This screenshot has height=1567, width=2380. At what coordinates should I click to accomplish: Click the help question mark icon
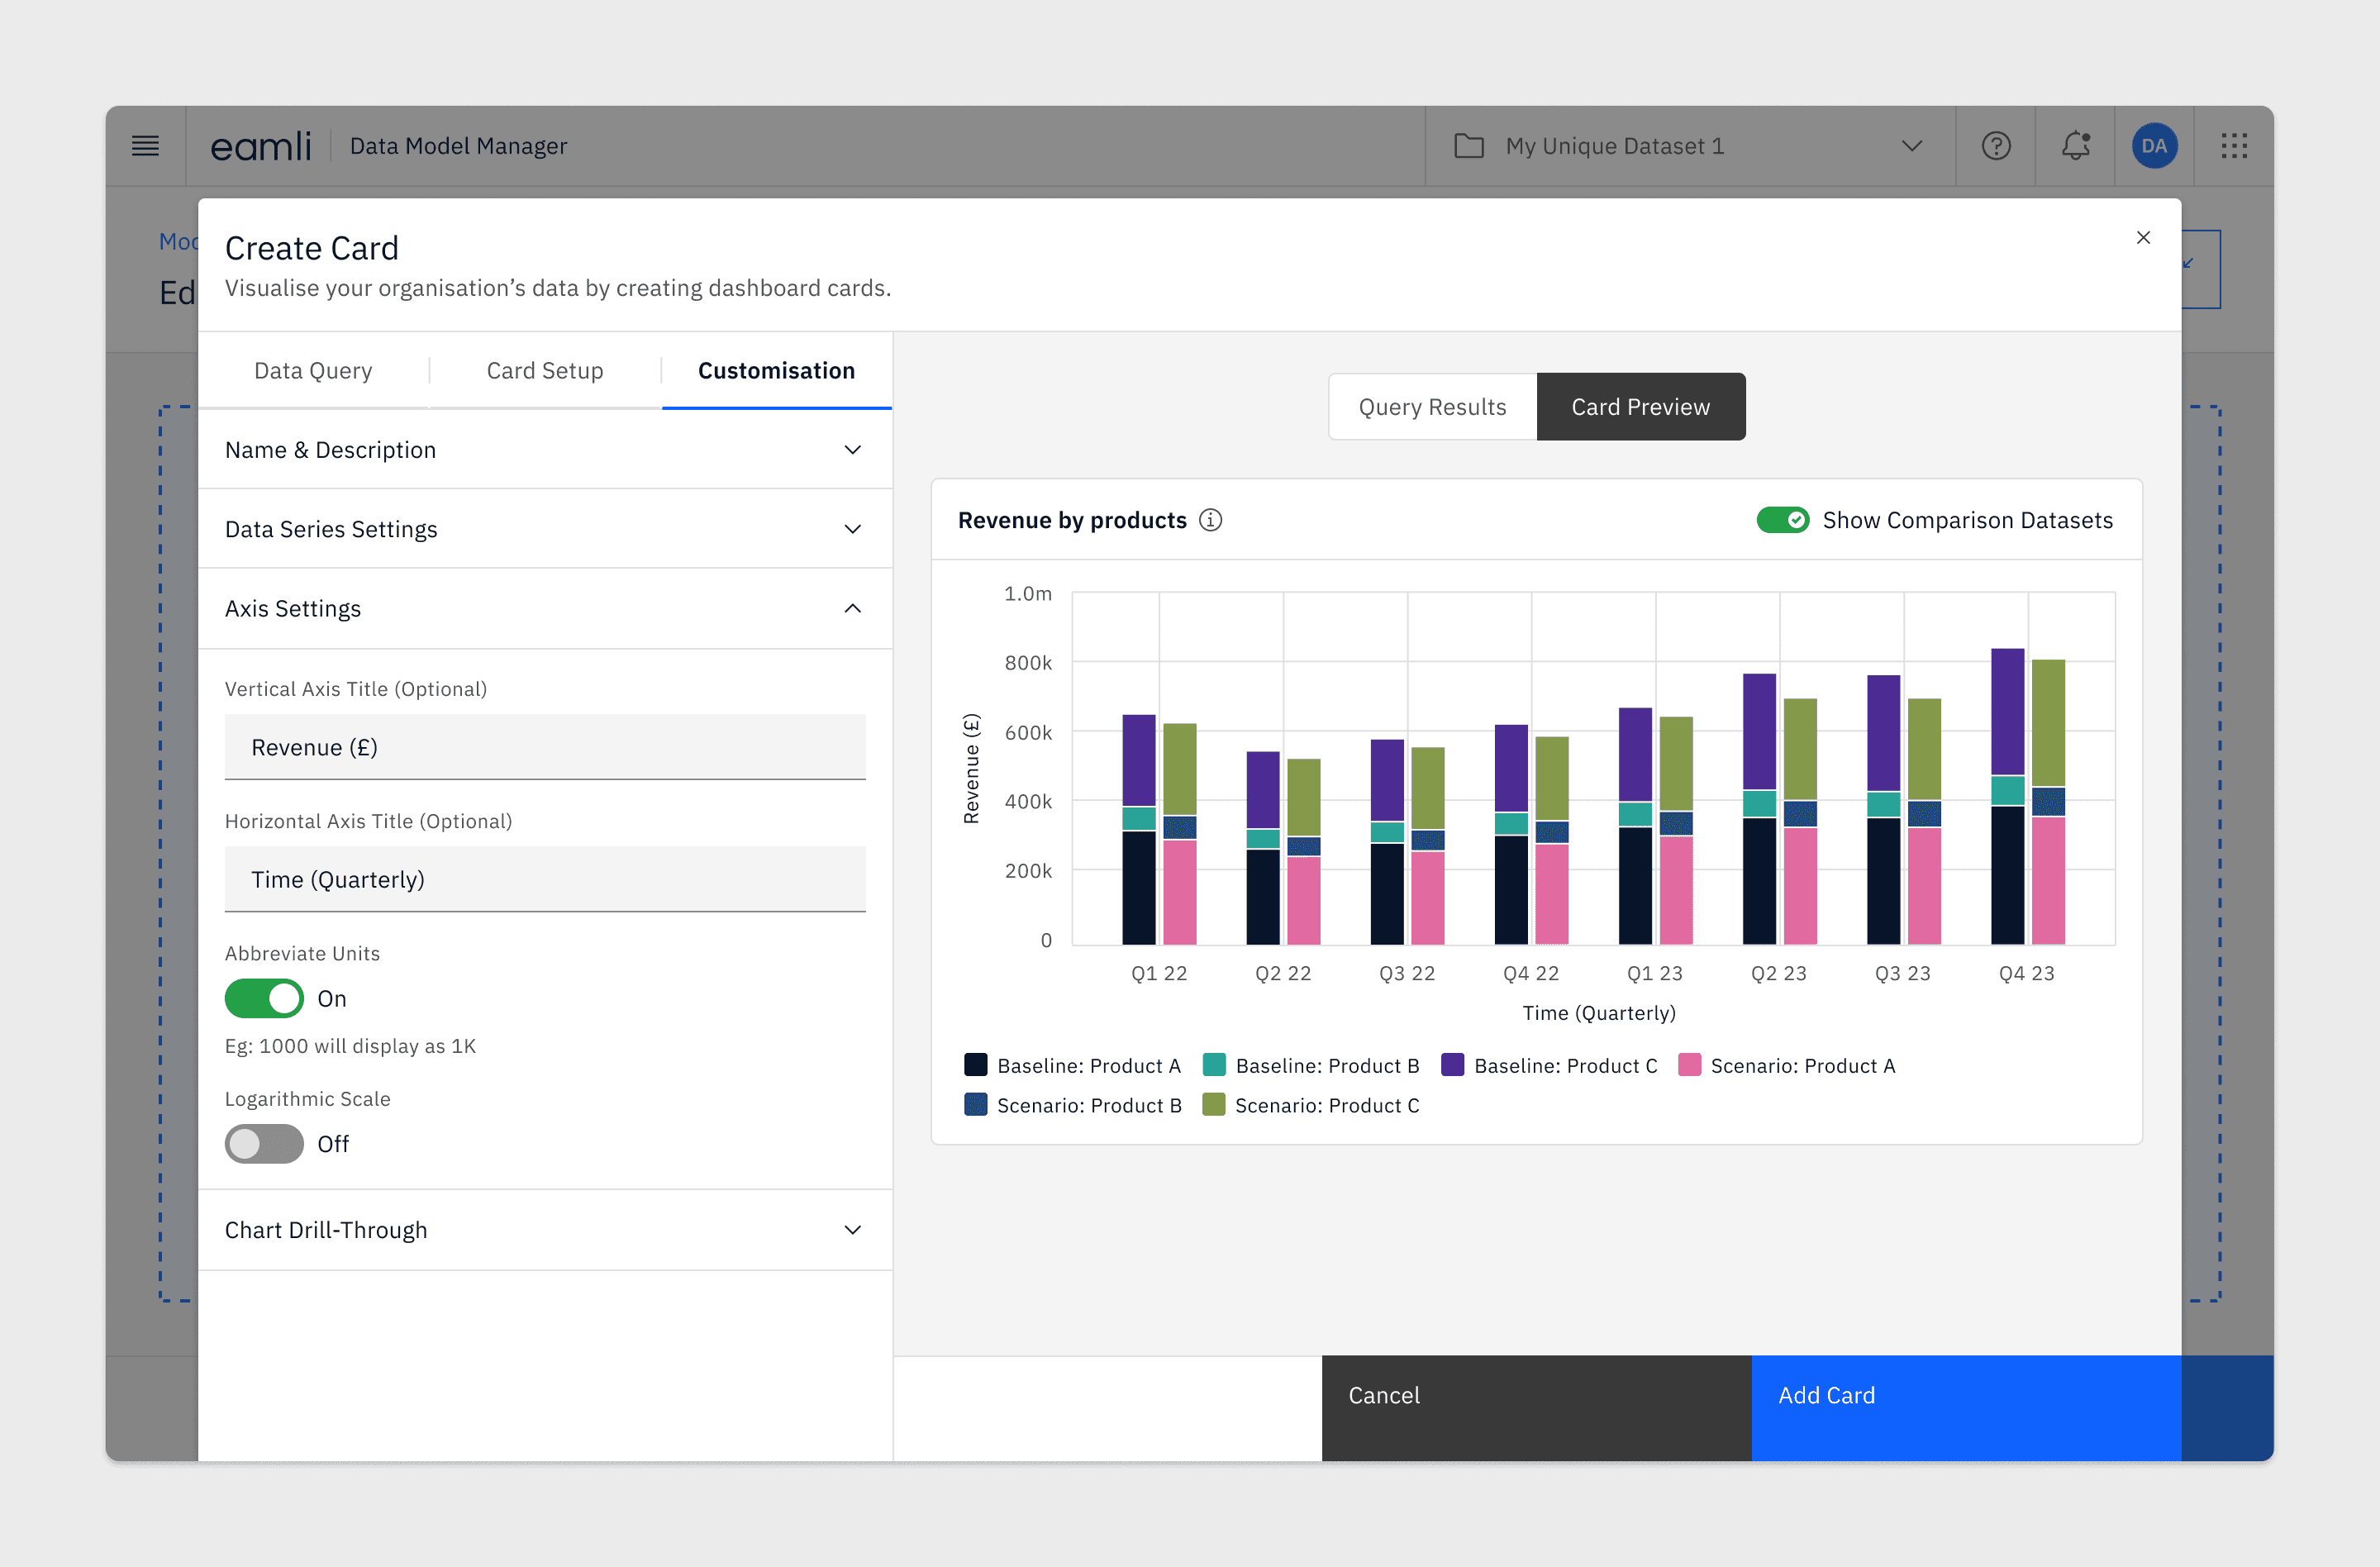coord(1995,146)
